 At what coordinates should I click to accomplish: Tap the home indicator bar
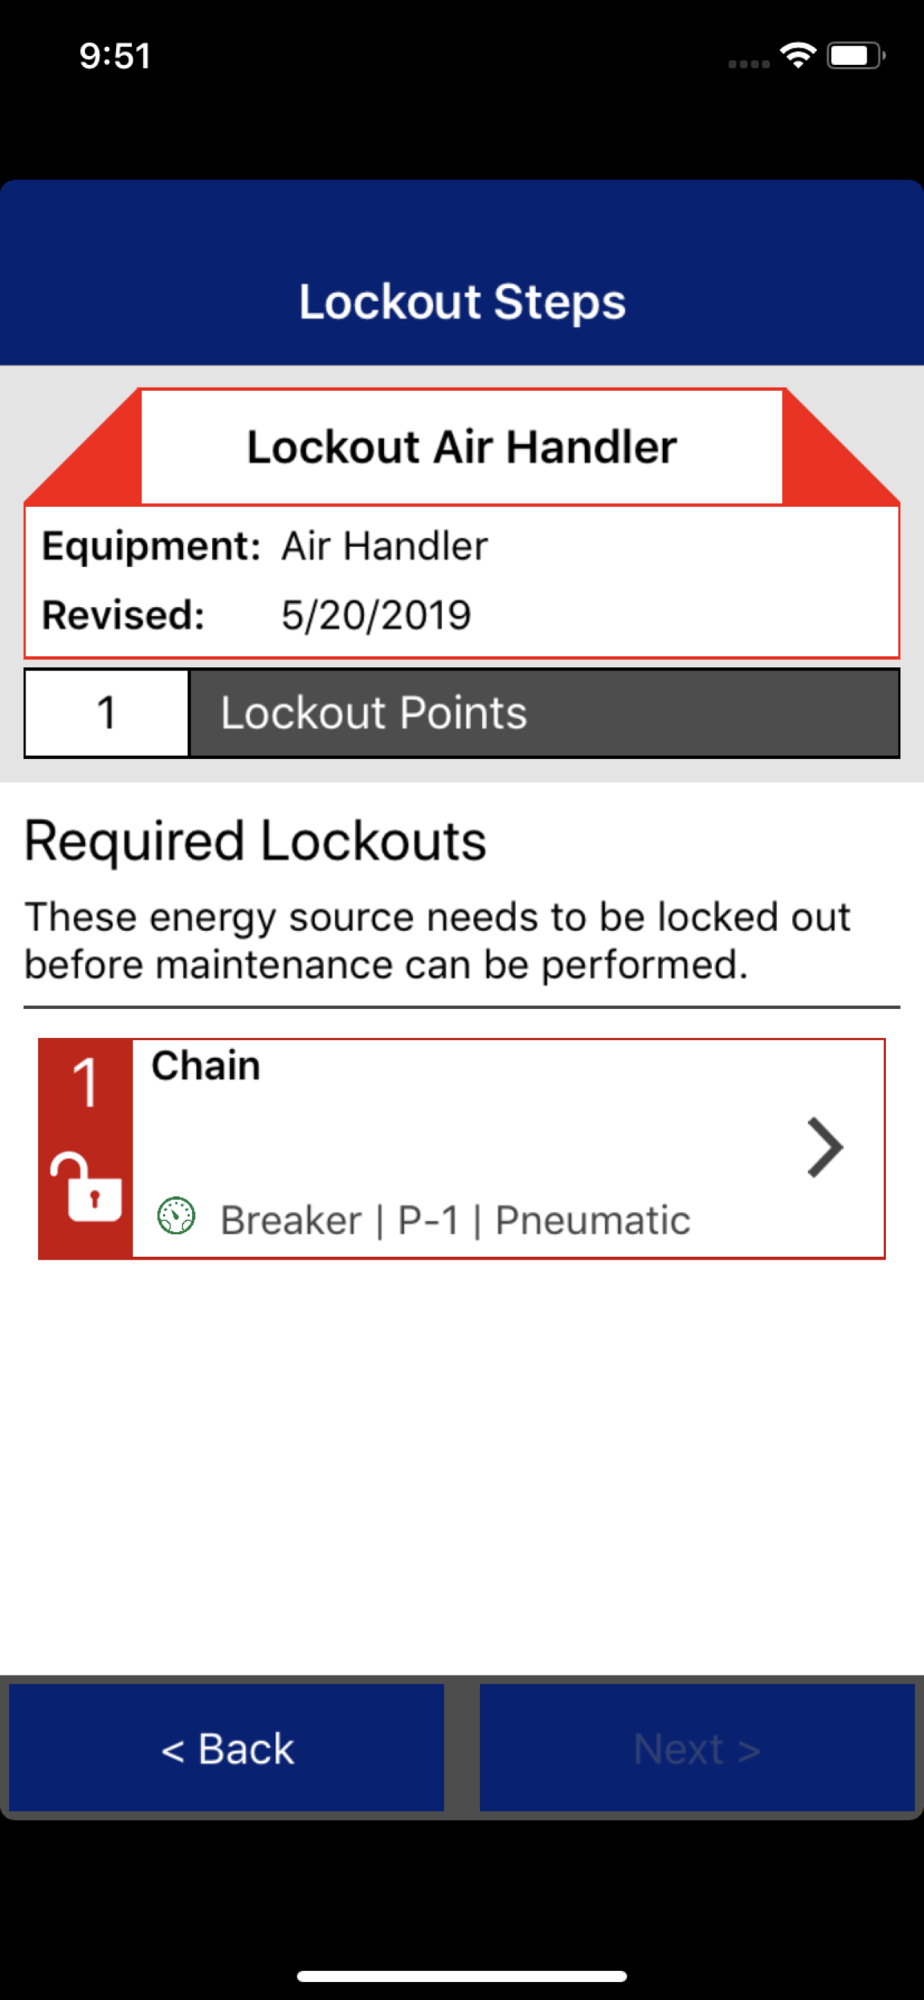(x=462, y=1976)
